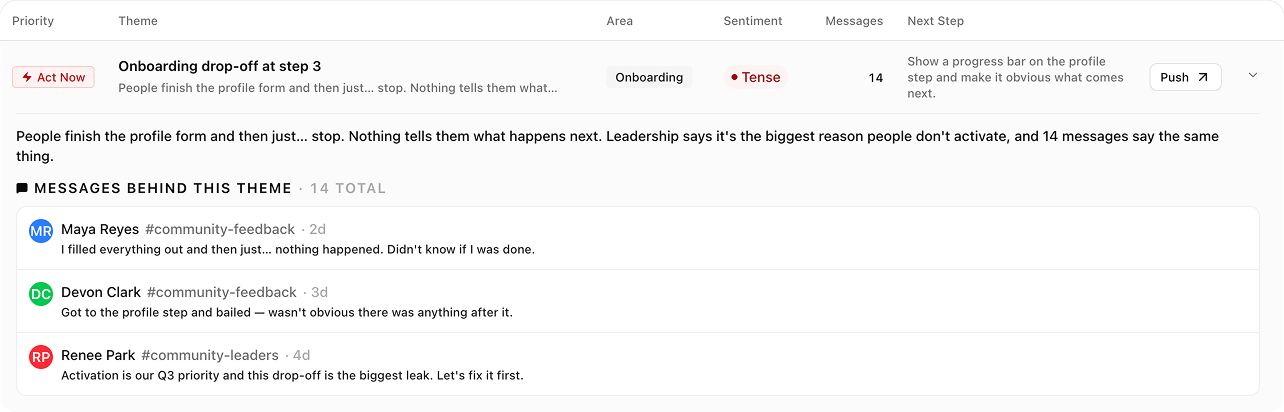
Task: Click the Onboarding area tag
Action: tap(649, 77)
